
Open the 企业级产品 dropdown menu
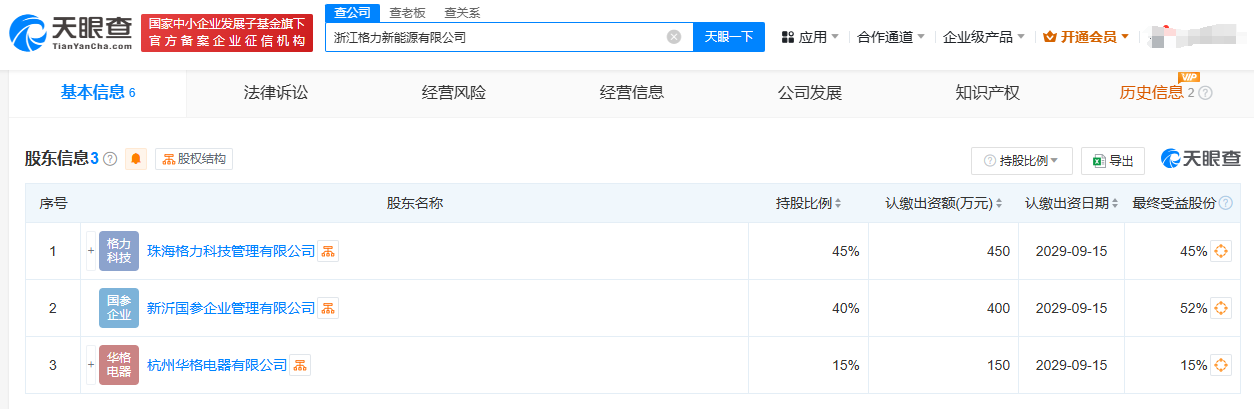pyautogui.click(x=984, y=37)
